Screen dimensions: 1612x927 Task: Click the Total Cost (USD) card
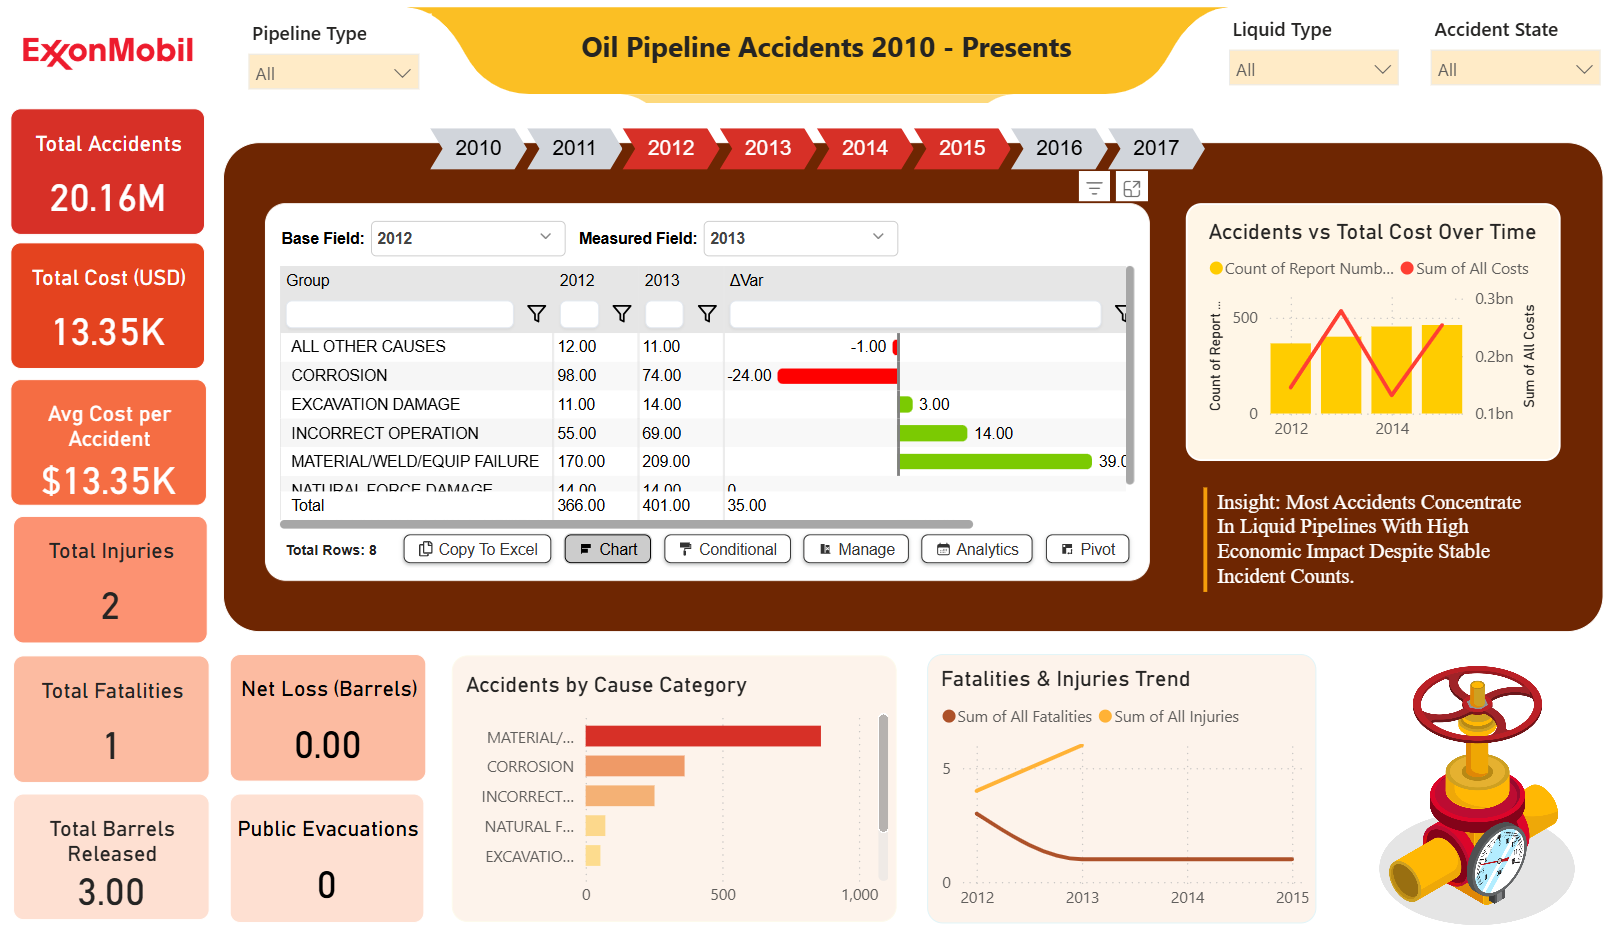[x=108, y=306]
